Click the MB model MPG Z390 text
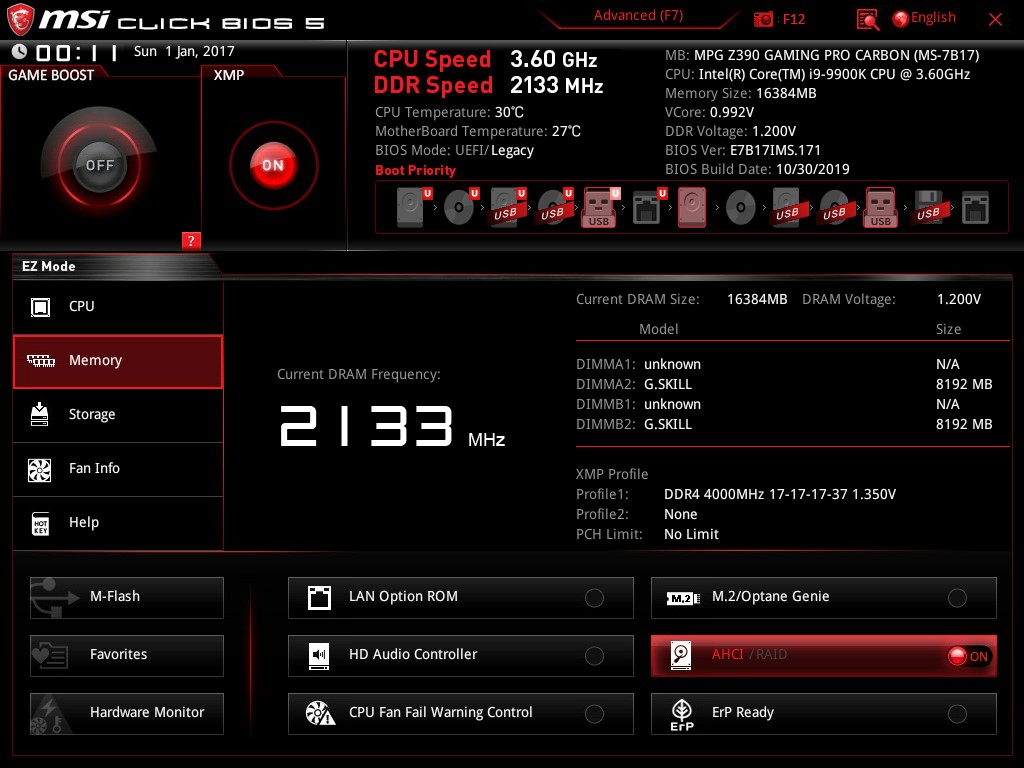1024x768 pixels. coord(822,56)
